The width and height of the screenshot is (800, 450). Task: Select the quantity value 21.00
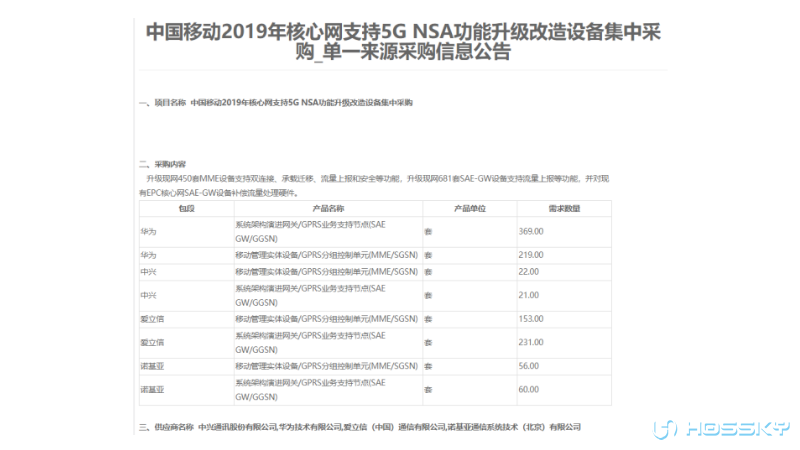[x=529, y=295]
